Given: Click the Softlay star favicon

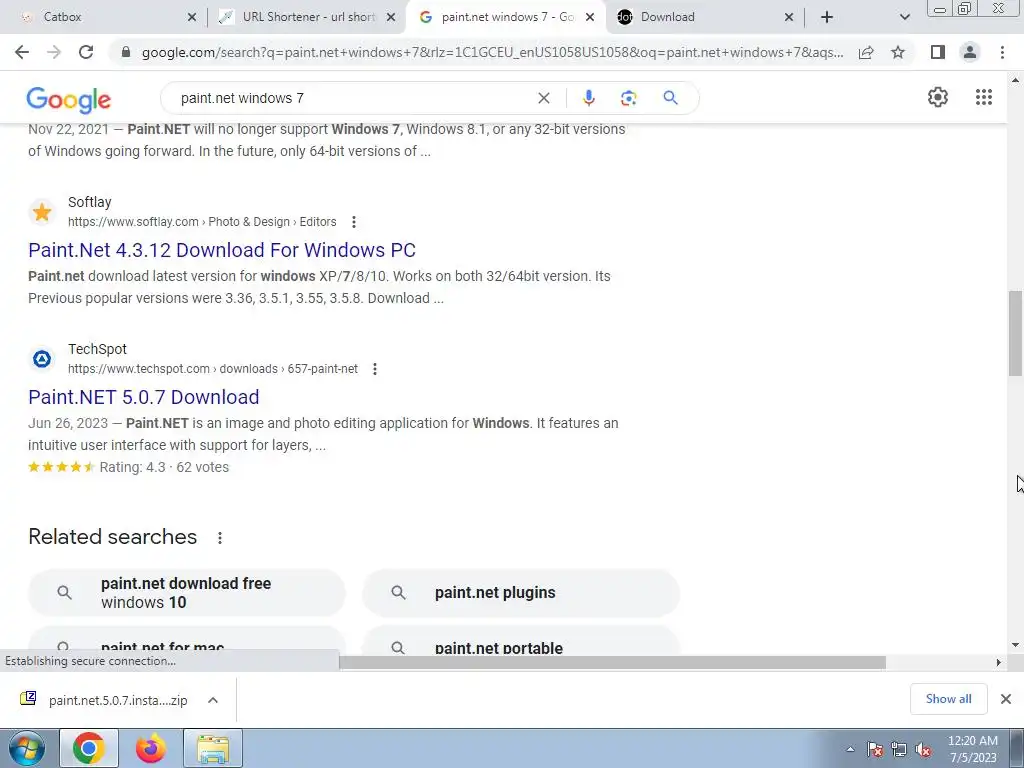Looking at the screenshot, I should tap(42, 212).
